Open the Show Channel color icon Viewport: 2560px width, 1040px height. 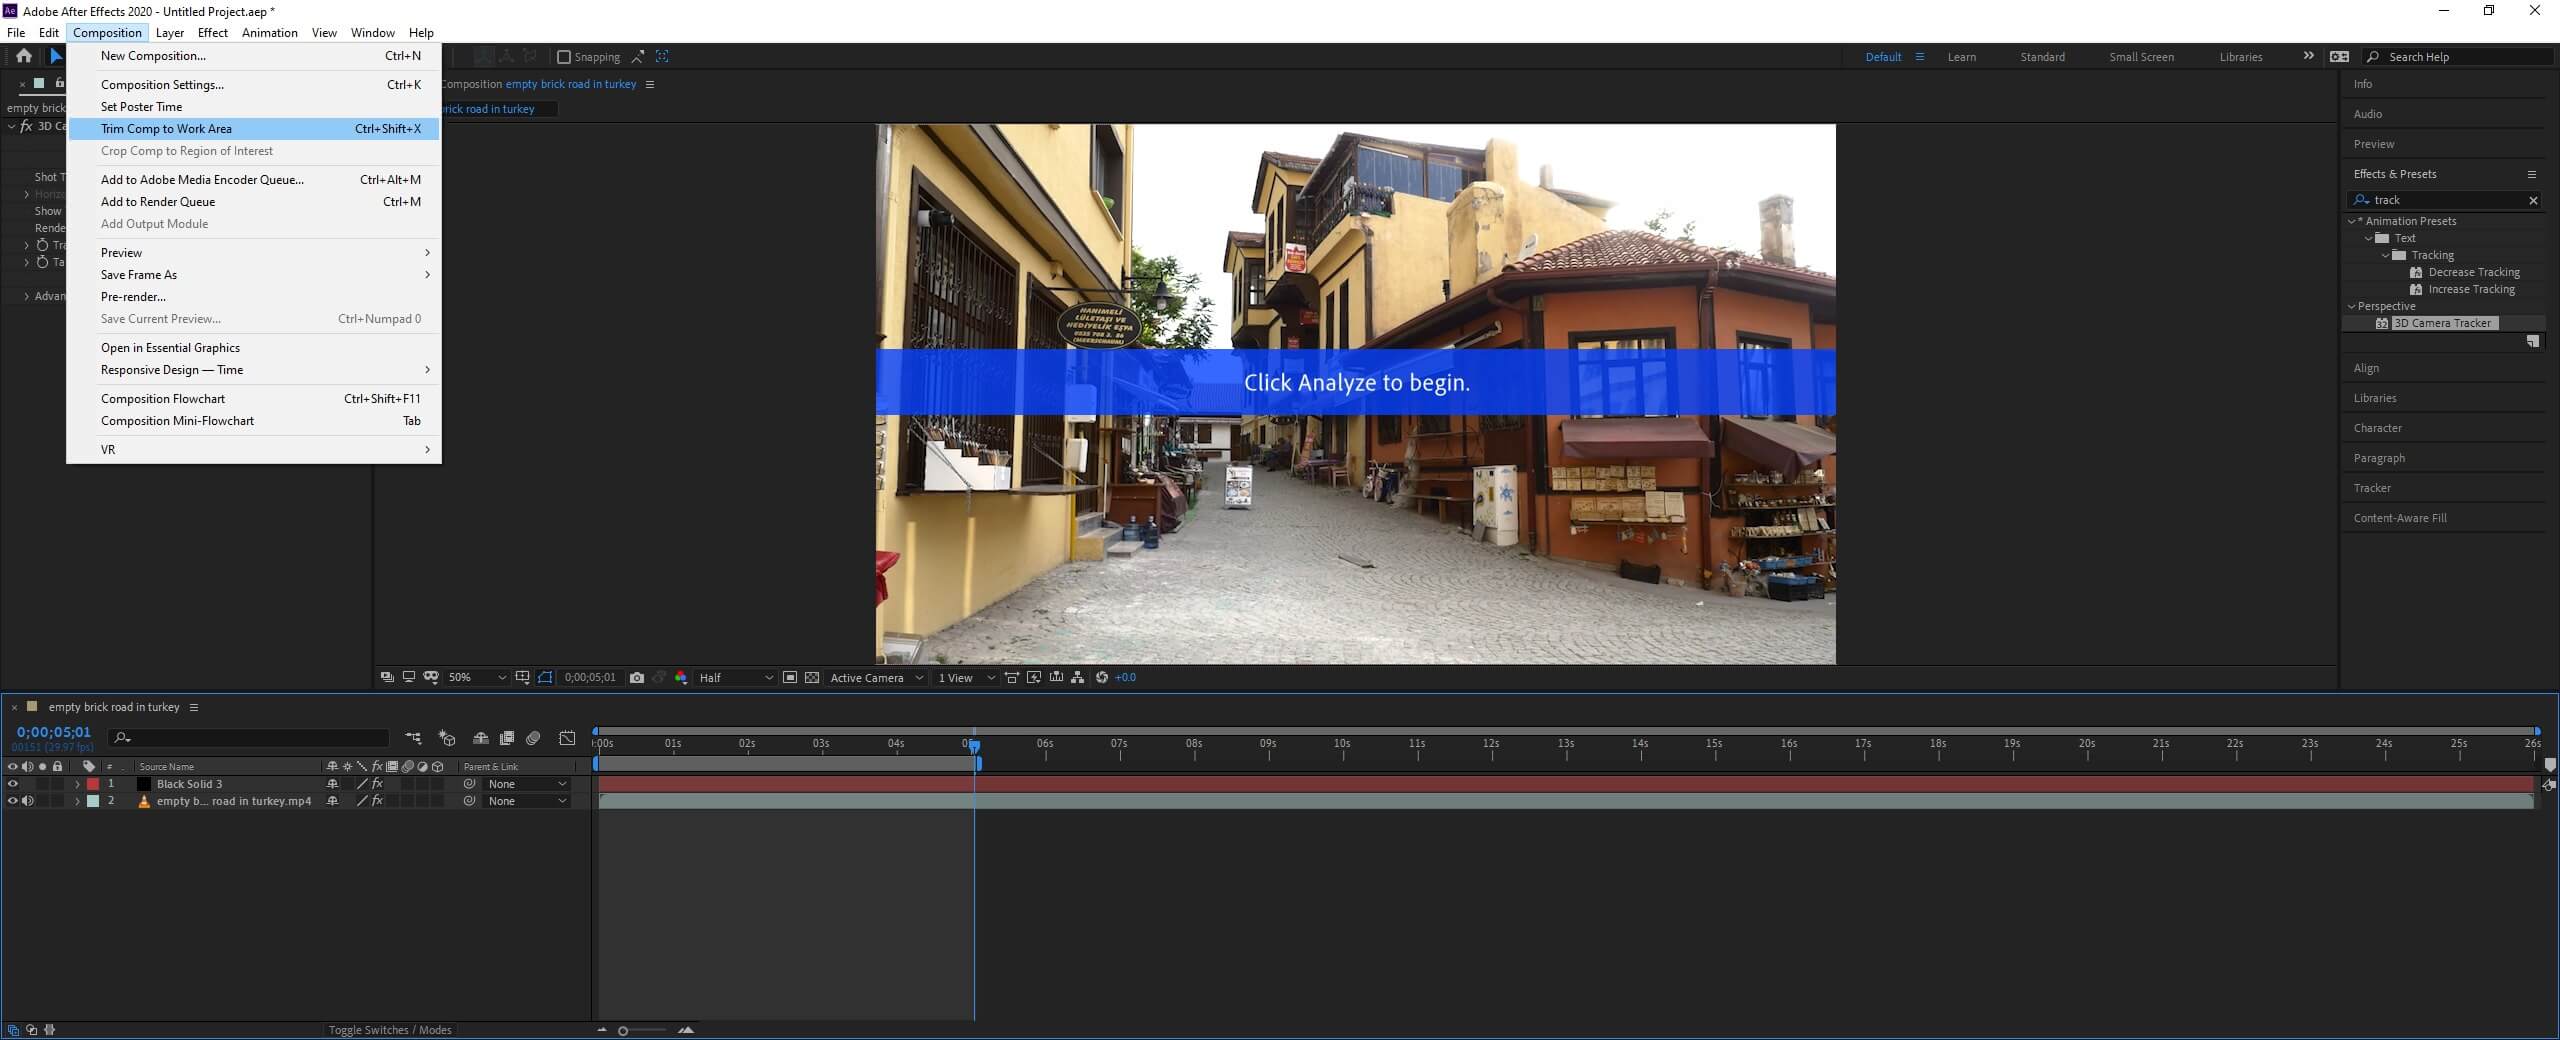click(x=681, y=678)
